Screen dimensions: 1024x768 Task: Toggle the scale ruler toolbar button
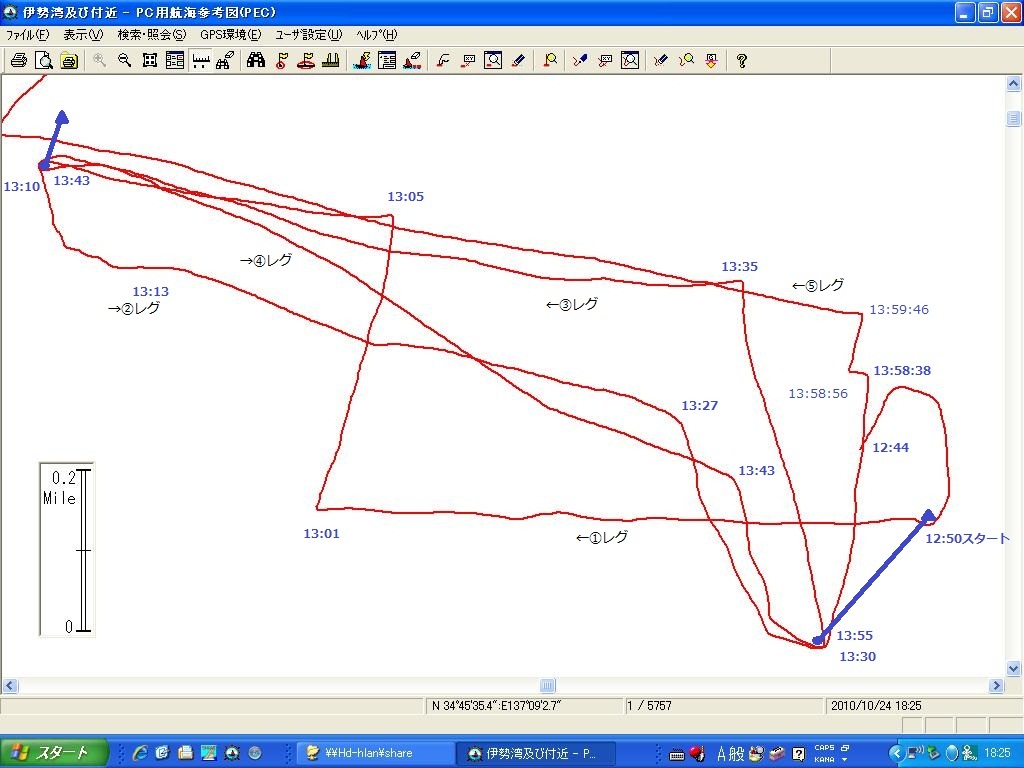(200, 61)
